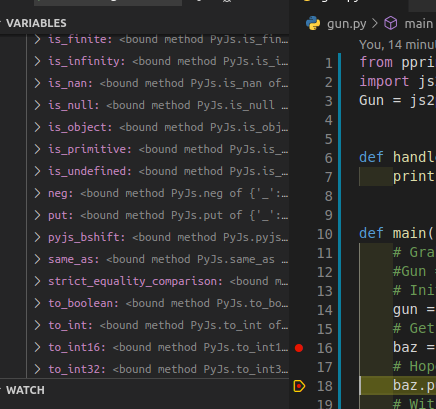
Task: Click line number 1 in gutter
Action: 329,63
